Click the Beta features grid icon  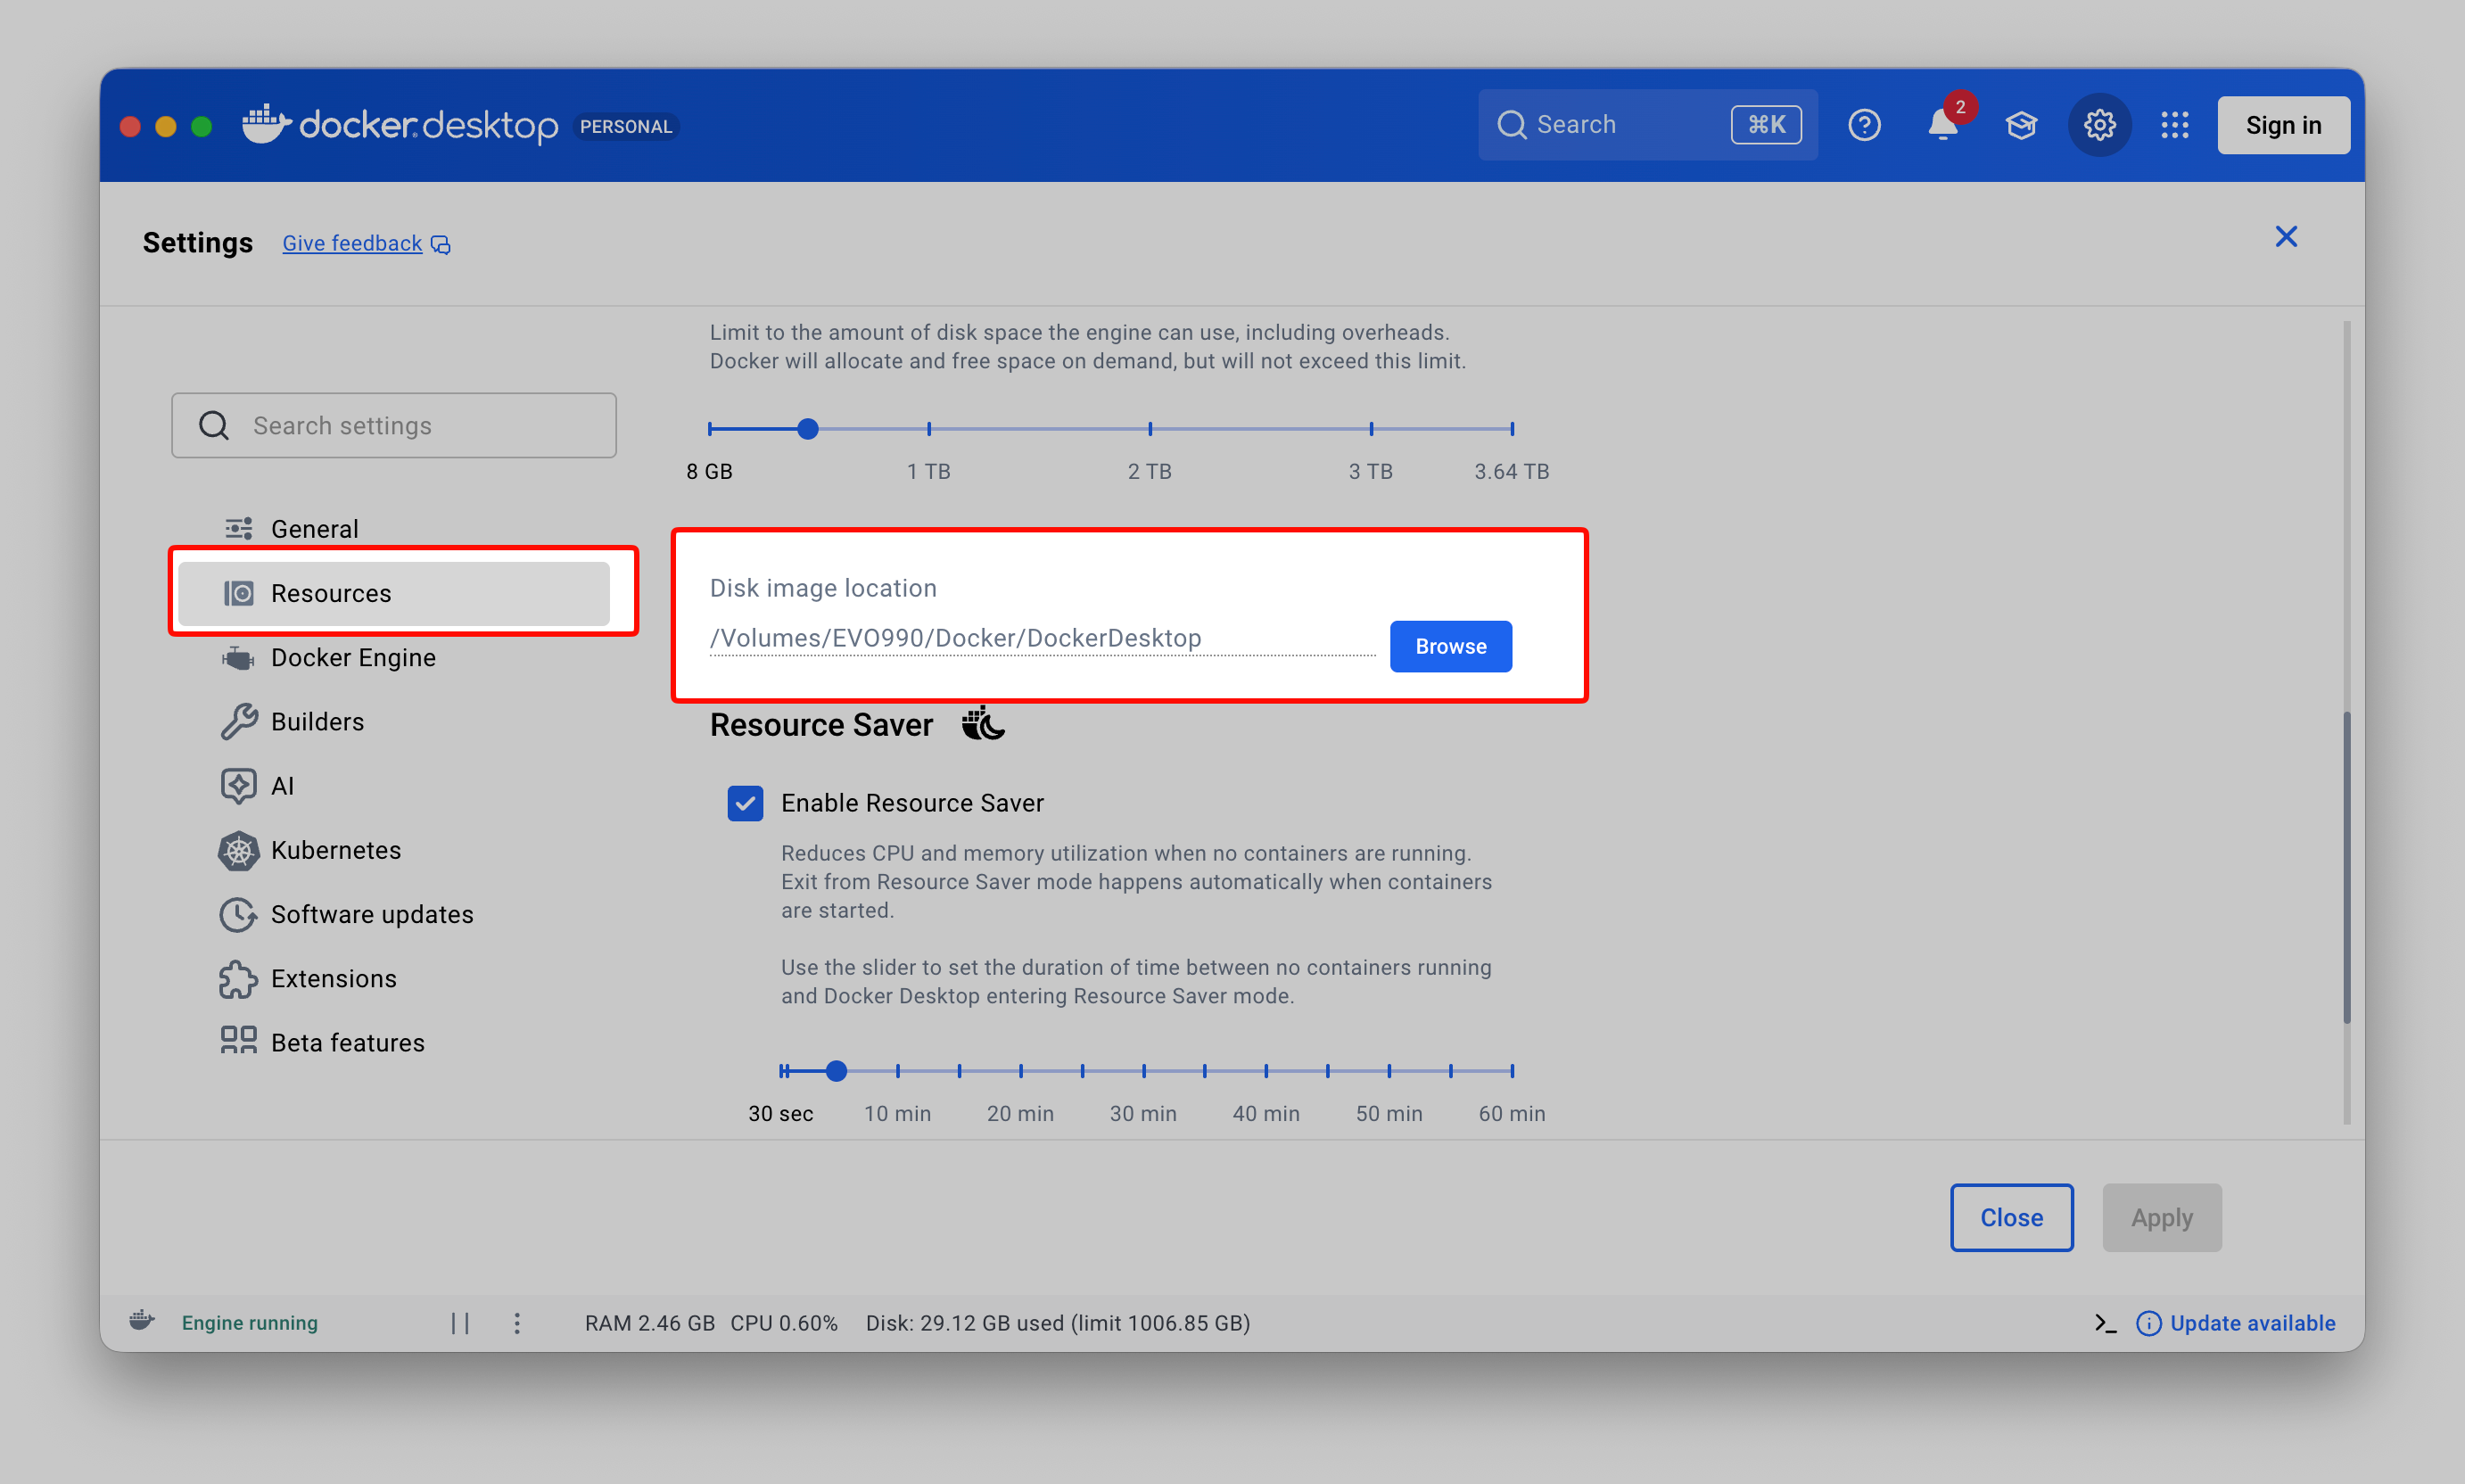pyautogui.click(x=238, y=1040)
